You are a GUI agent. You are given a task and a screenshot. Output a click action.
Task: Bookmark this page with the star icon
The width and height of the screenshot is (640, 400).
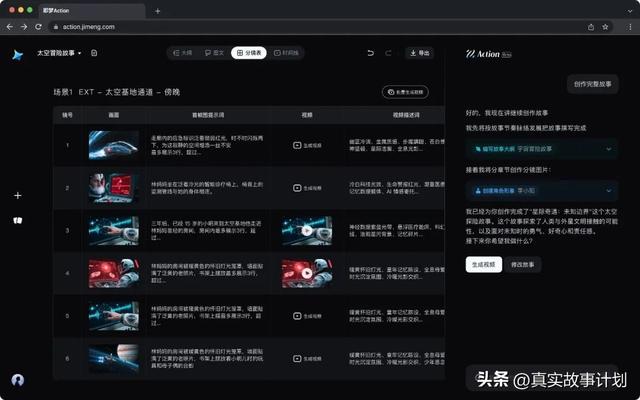(605, 27)
